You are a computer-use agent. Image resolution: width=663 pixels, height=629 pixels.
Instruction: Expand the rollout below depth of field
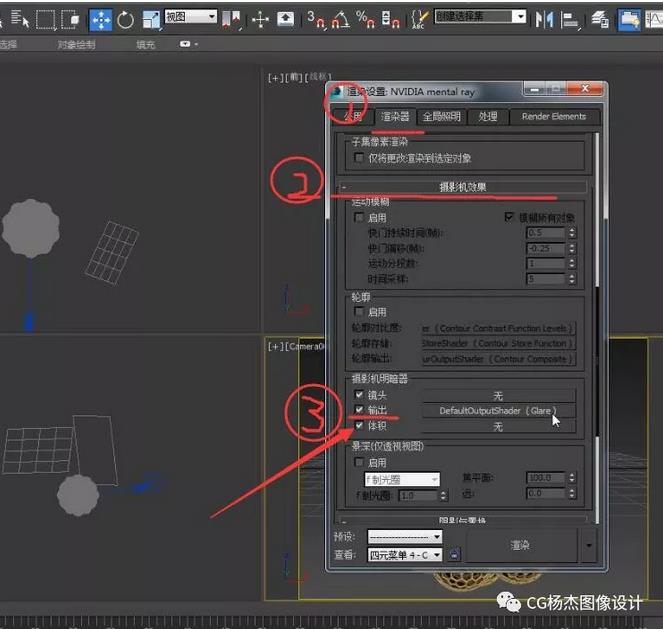click(x=463, y=520)
